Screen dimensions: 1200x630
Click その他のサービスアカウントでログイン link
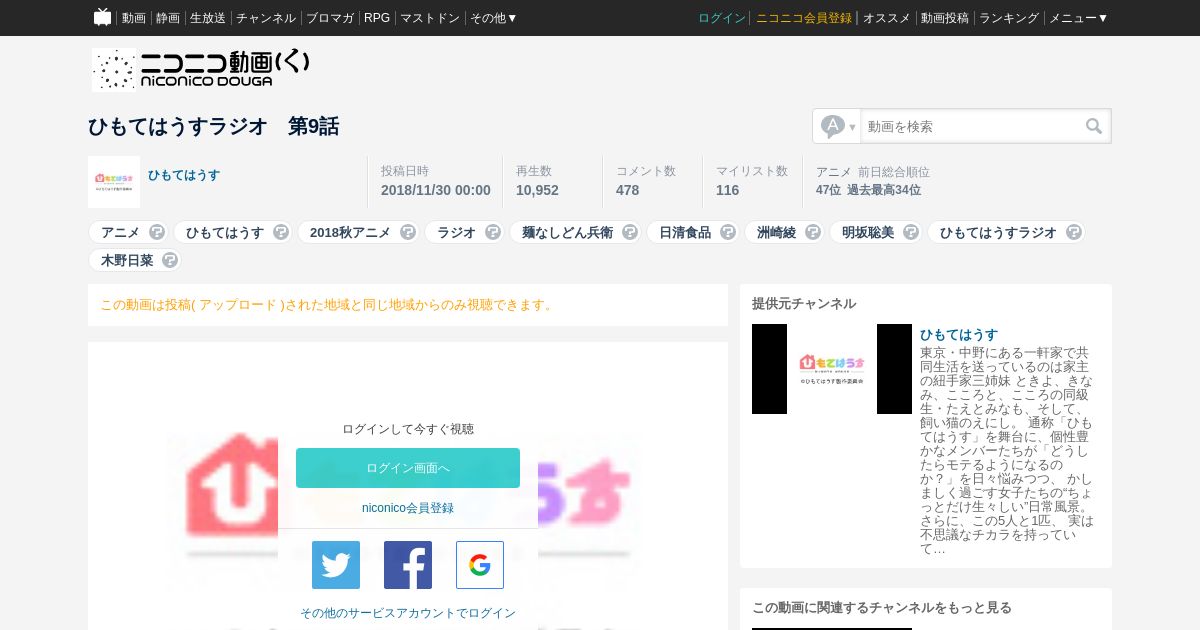(x=408, y=613)
